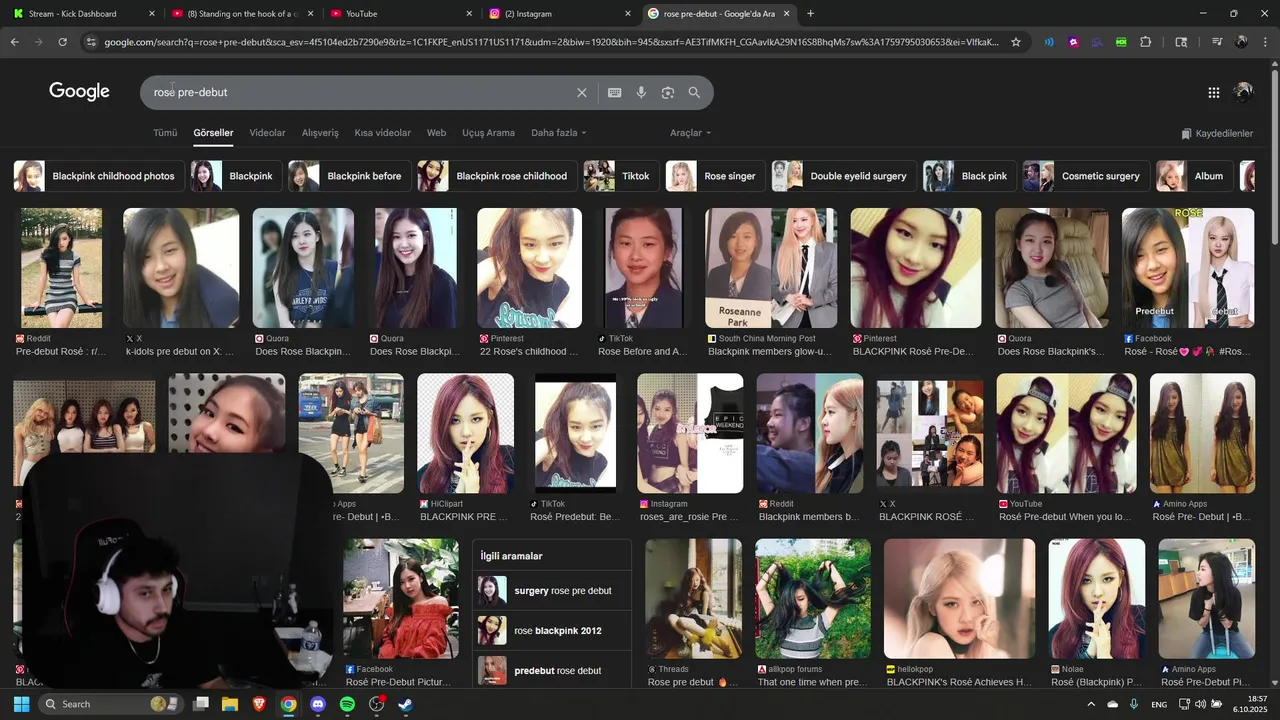This screenshot has height=720, width=1280.
Task: Open the media control music-note icon
Action: click(x=1216, y=42)
